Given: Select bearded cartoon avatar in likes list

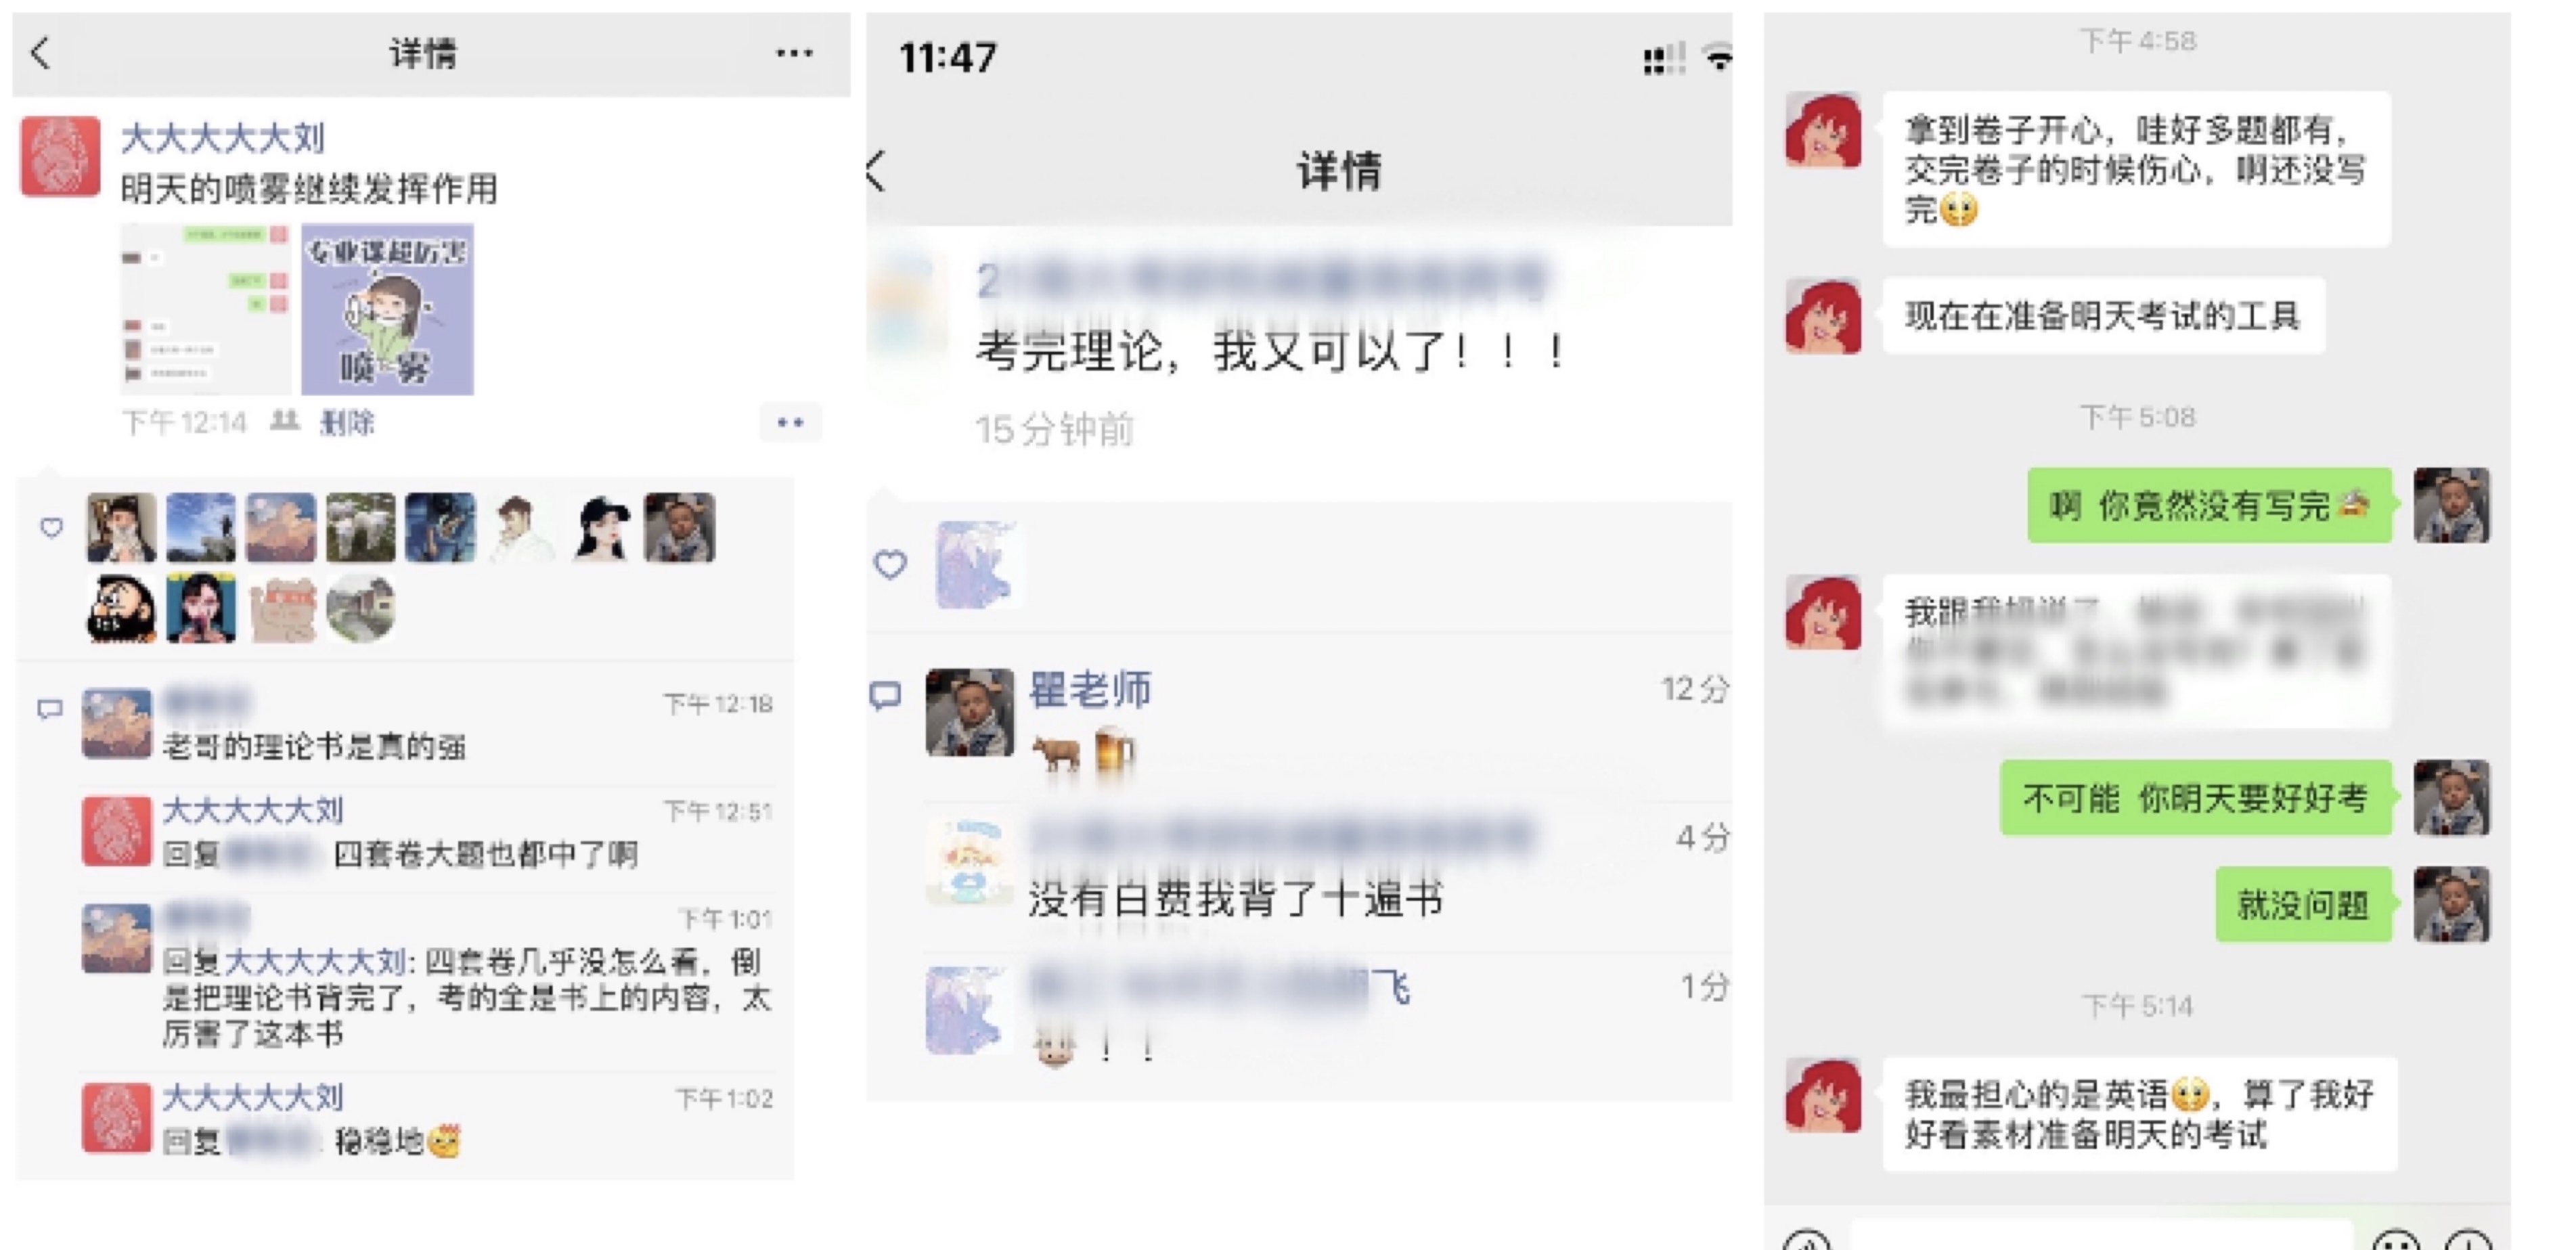Looking at the screenshot, I should click(x=121, y=607).
